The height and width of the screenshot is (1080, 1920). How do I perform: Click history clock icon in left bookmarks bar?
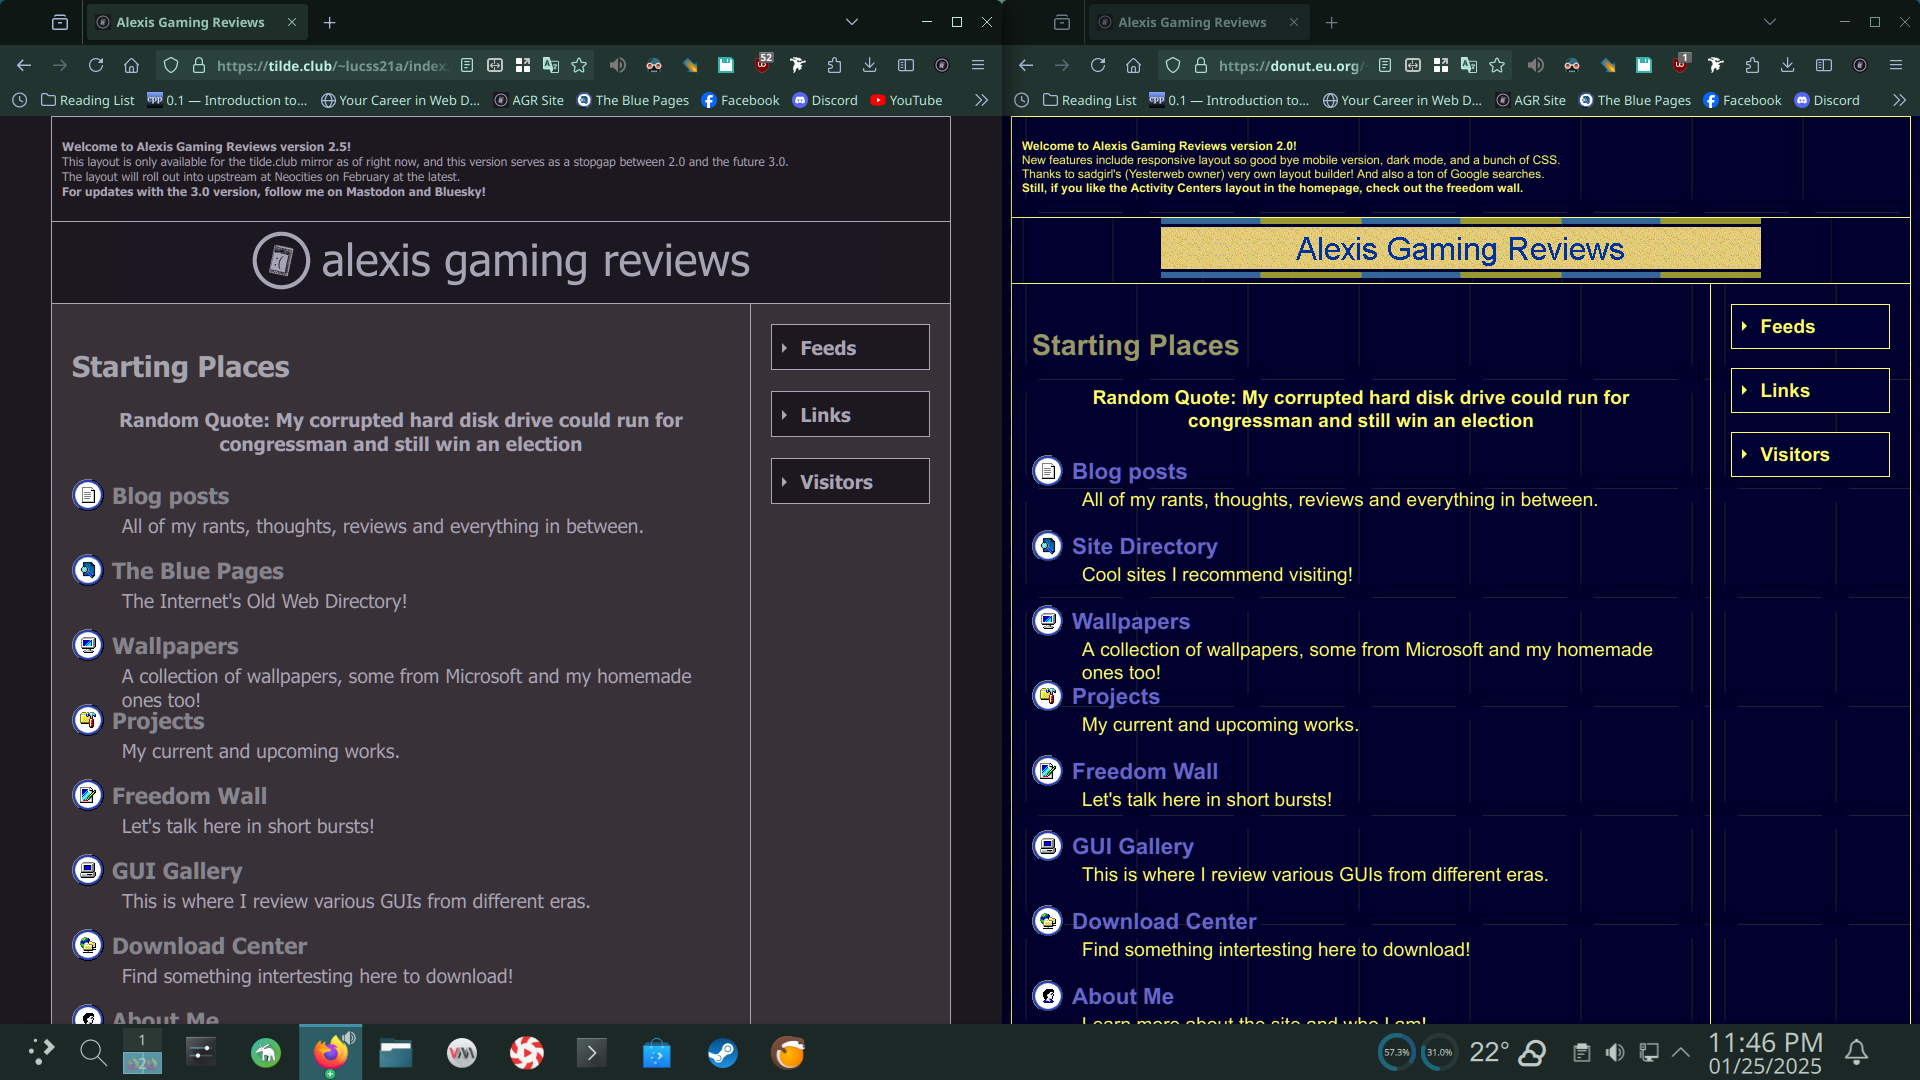[x=19, y=100]
